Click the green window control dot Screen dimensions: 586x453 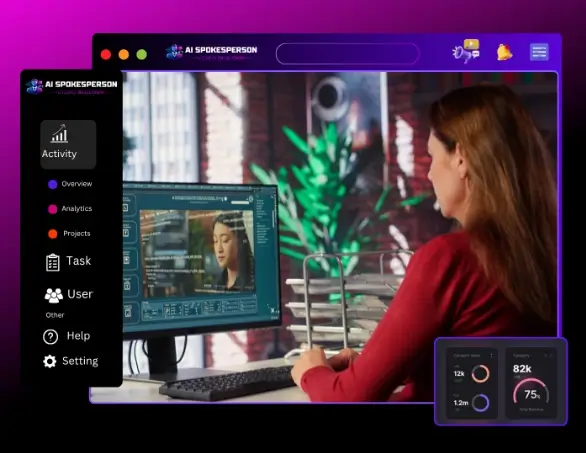tap(142, 55)
